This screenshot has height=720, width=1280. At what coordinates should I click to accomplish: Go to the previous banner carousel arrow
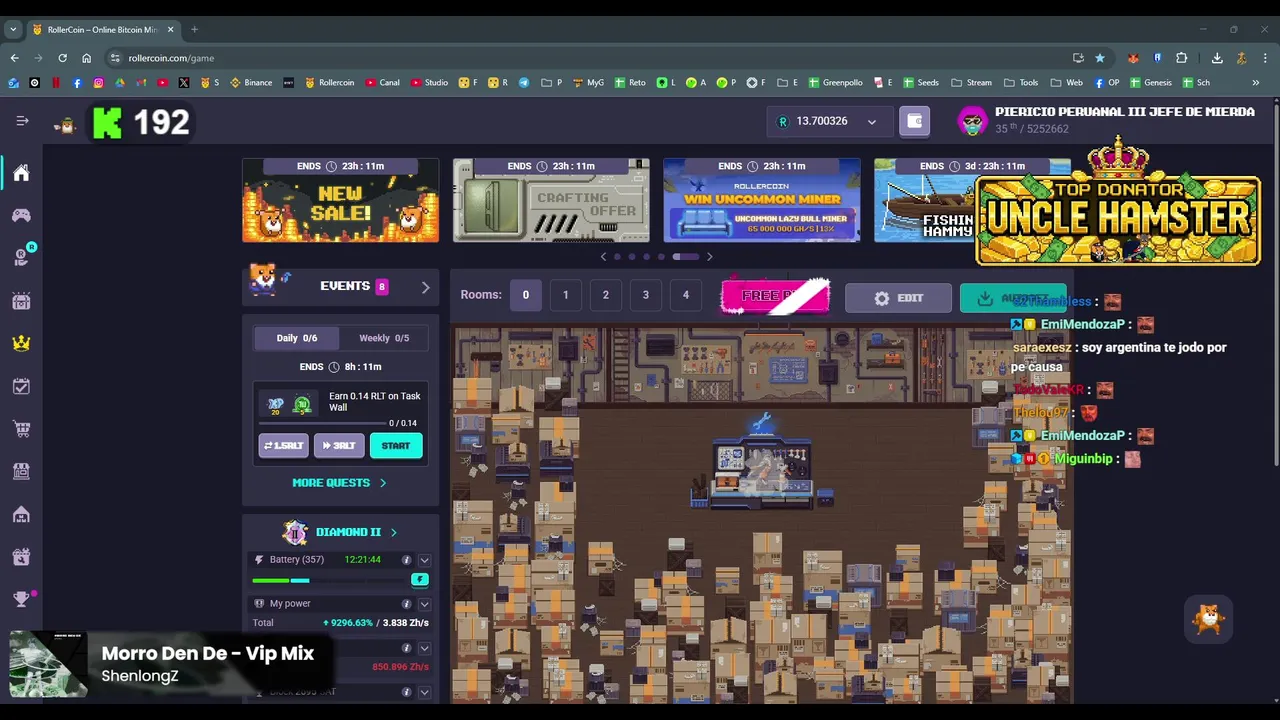point(603,257)
